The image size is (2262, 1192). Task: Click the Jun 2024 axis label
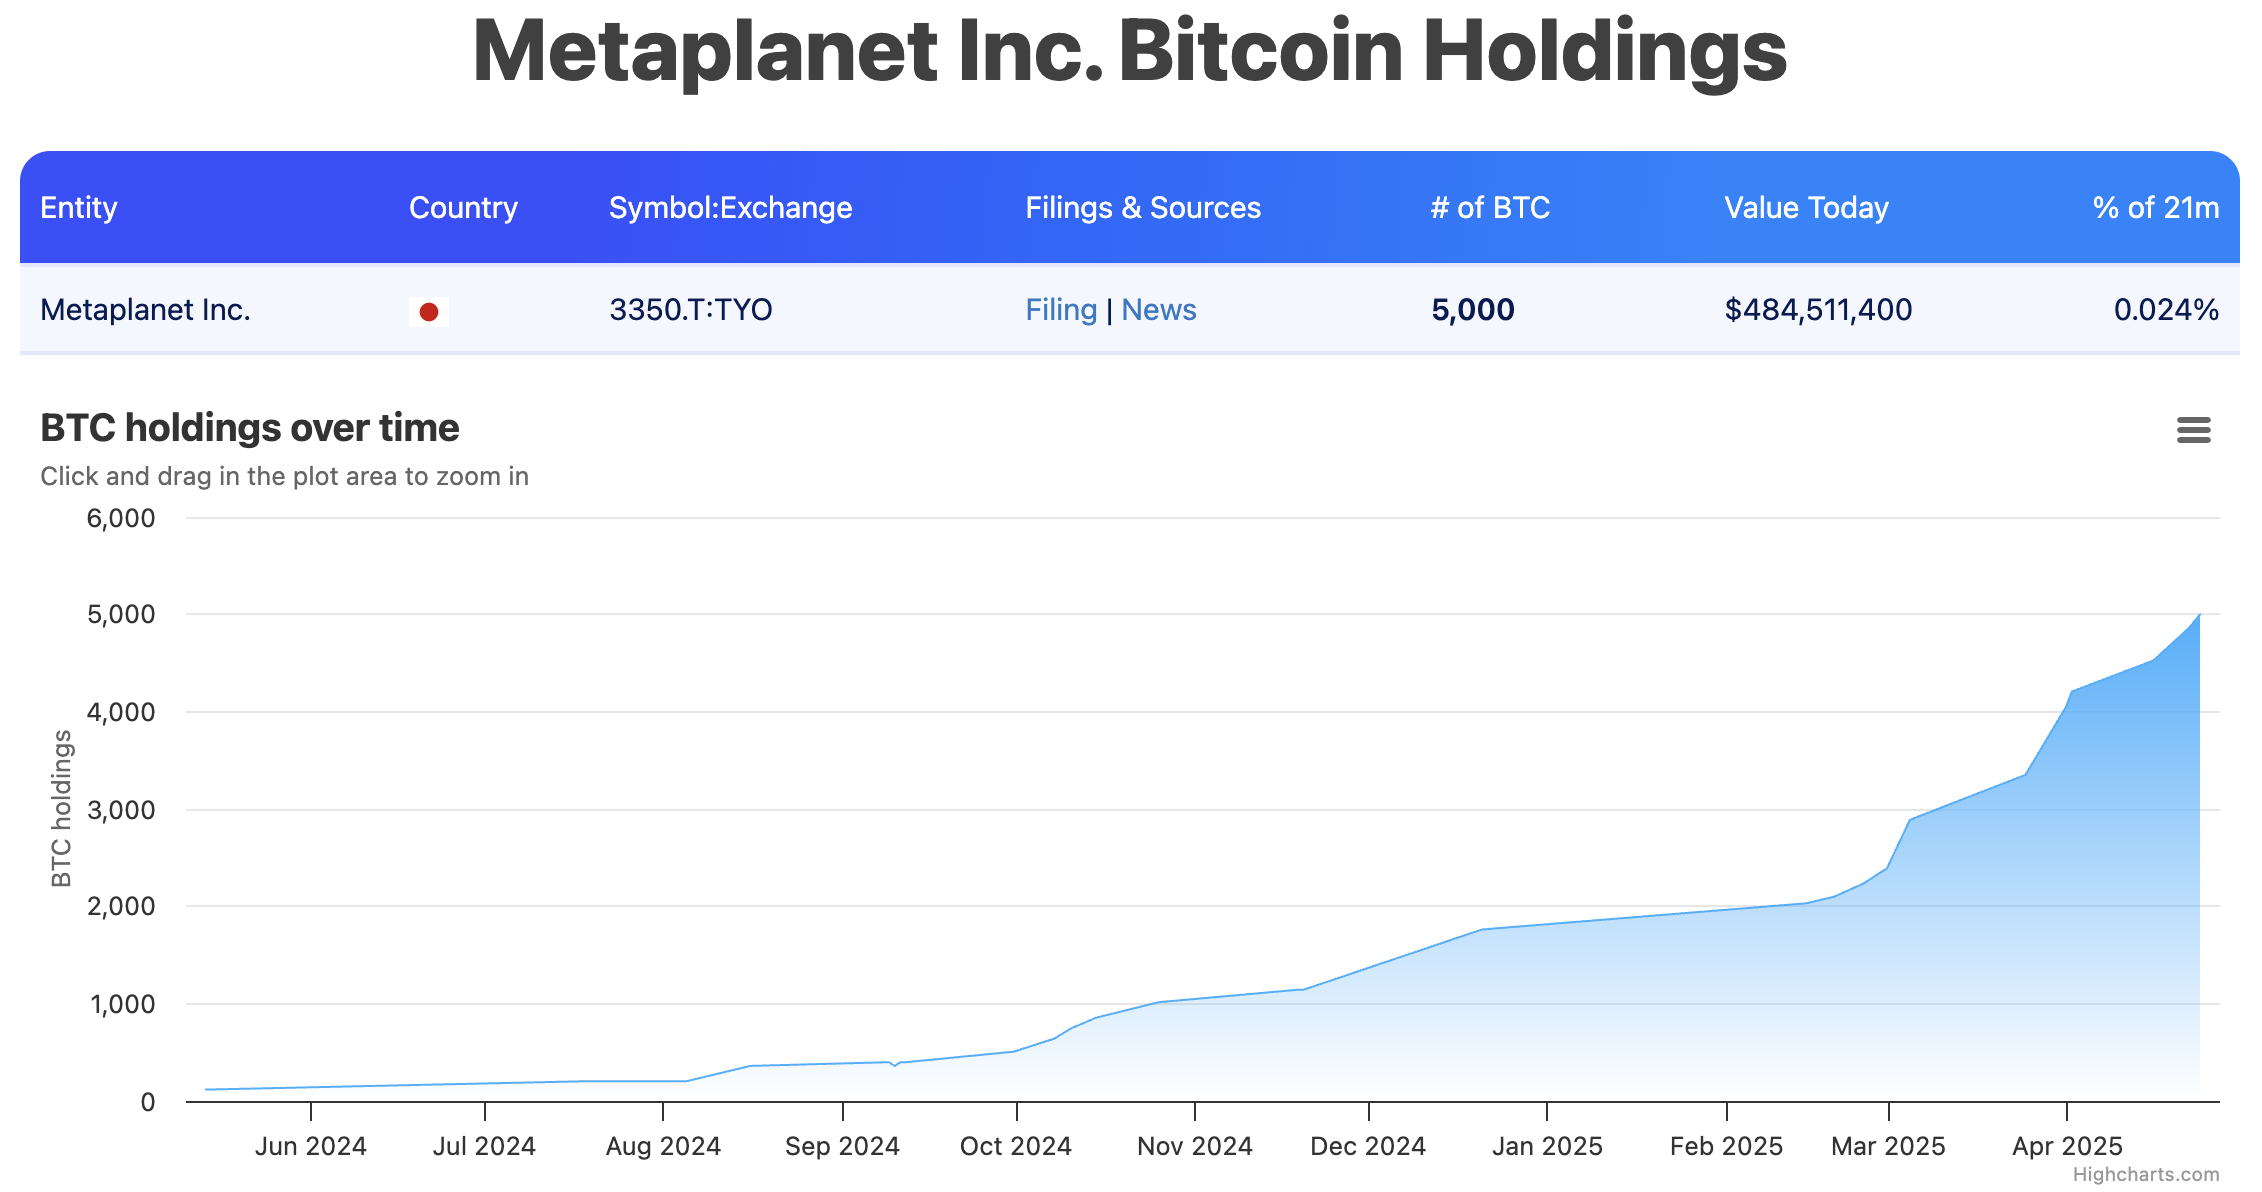[x=310, y=1146]
